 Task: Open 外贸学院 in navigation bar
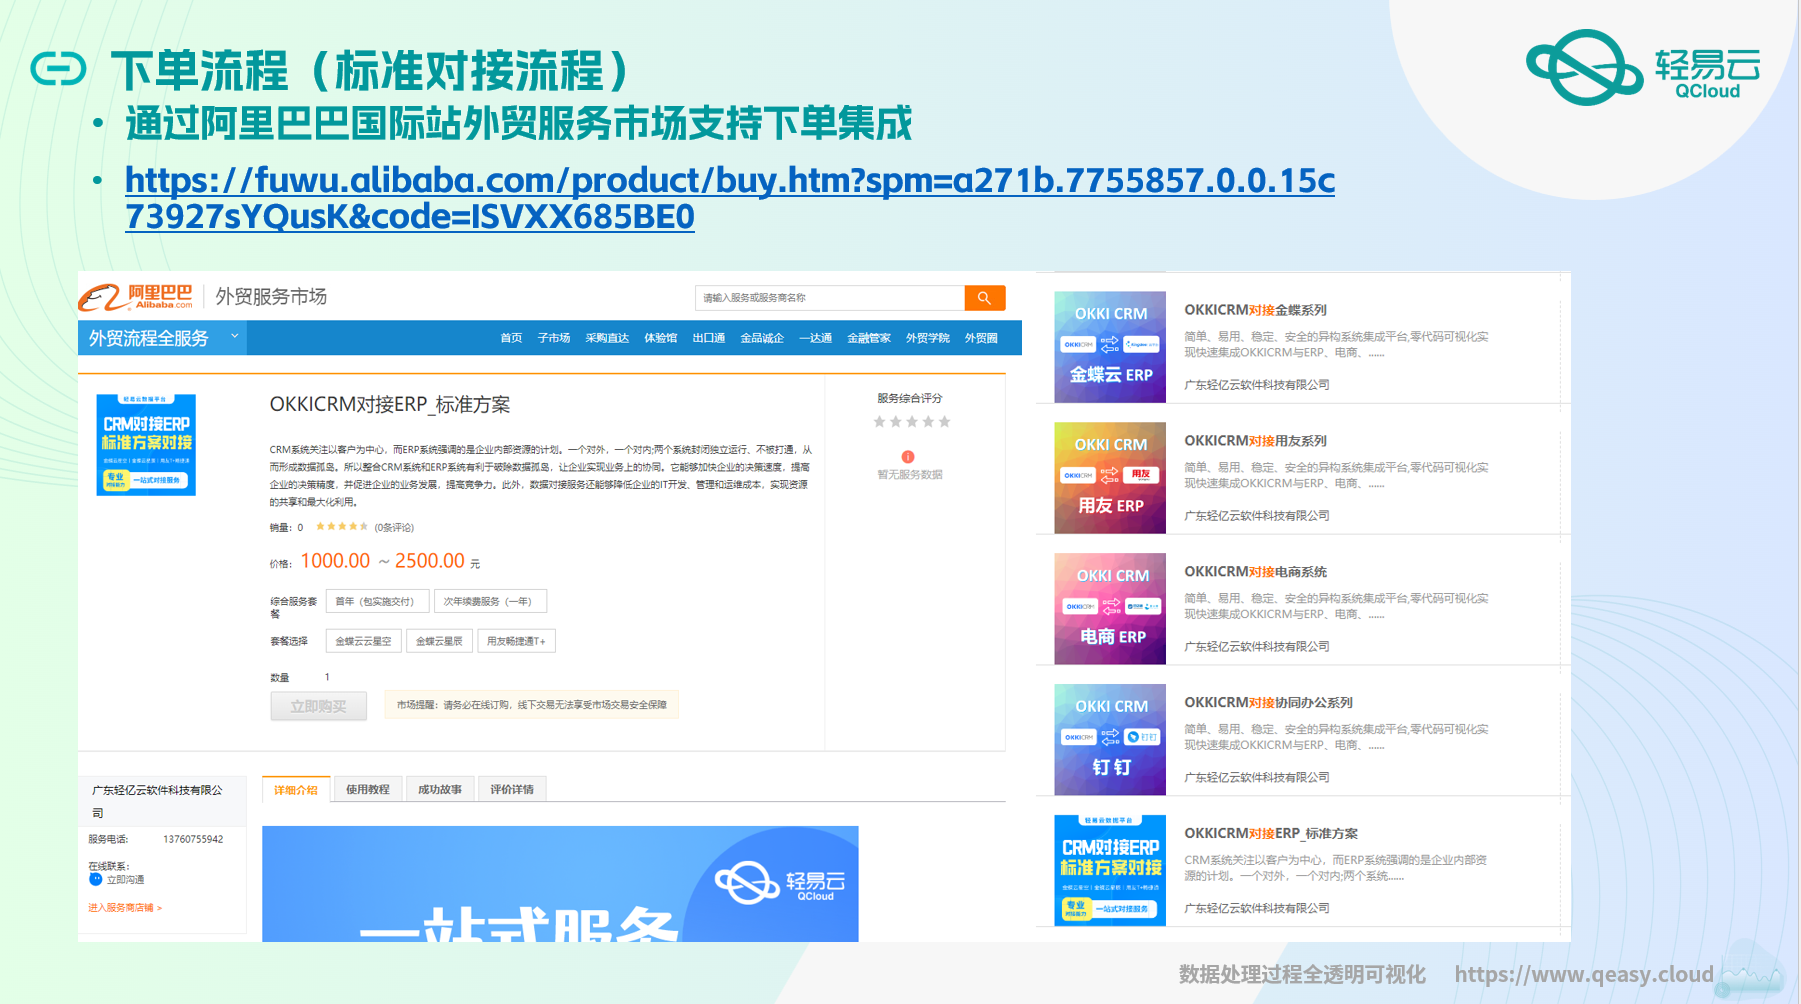coord(928,338)
